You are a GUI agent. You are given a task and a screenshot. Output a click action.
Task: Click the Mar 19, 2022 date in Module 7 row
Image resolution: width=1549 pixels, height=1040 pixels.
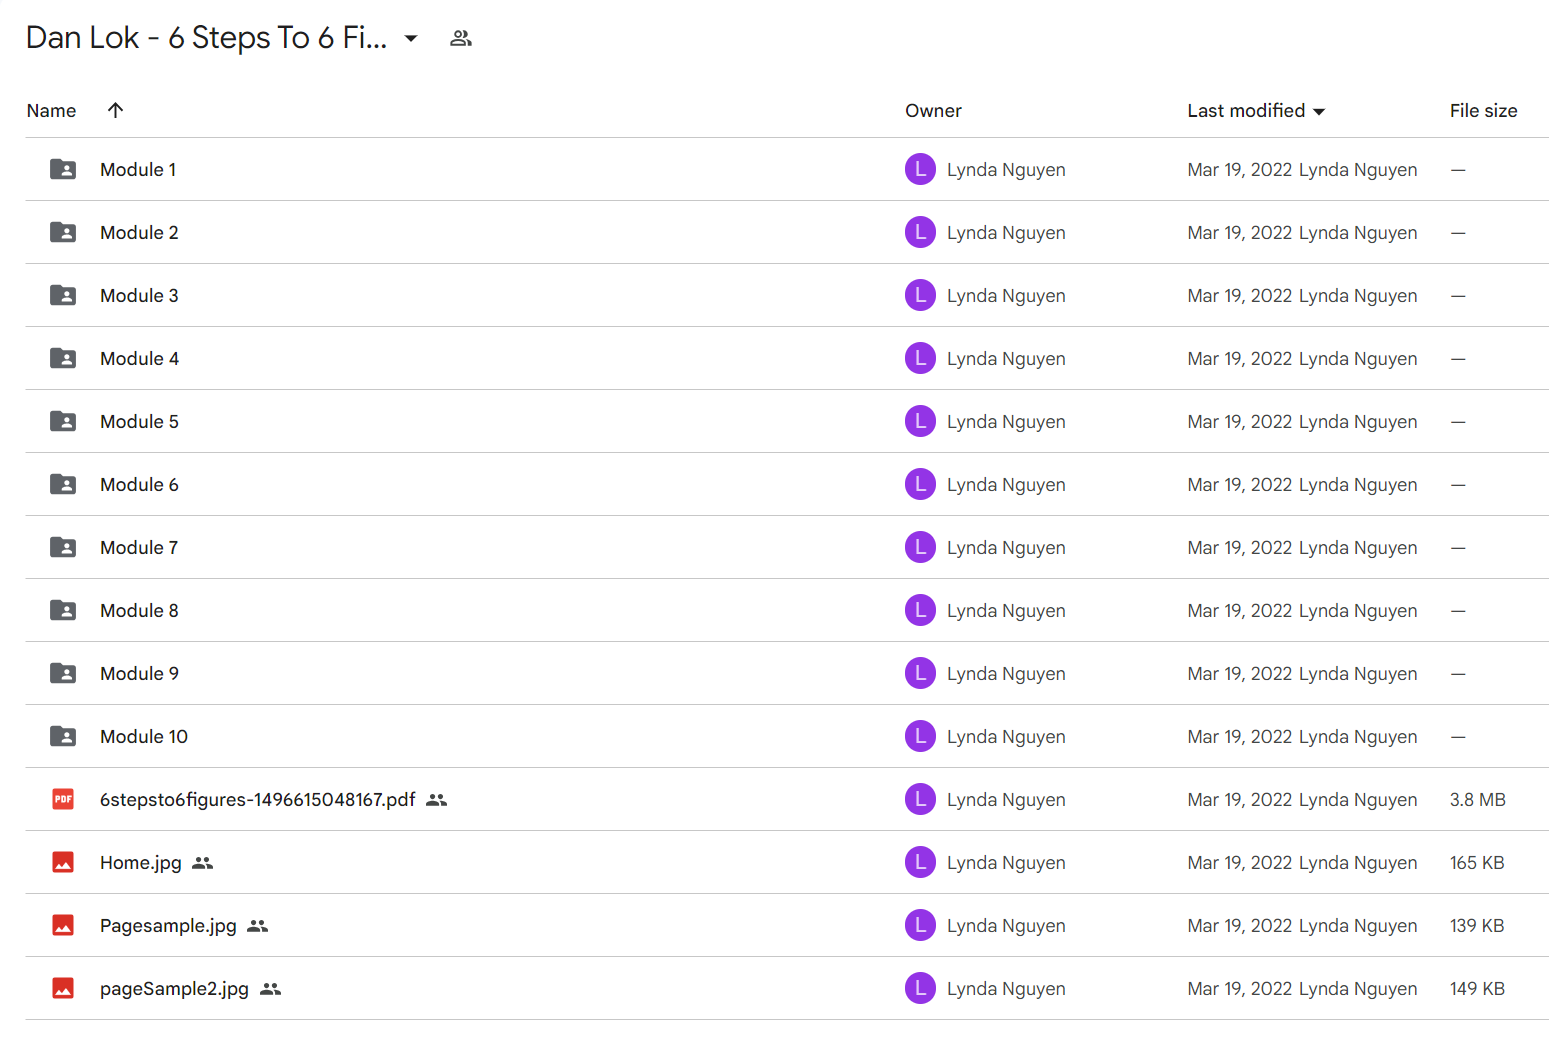pyautogui.click(x=1240, y=548)
